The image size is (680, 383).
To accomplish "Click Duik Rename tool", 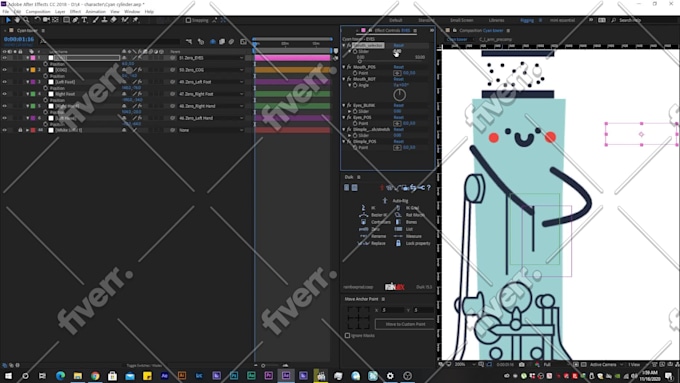I will 363,236.
